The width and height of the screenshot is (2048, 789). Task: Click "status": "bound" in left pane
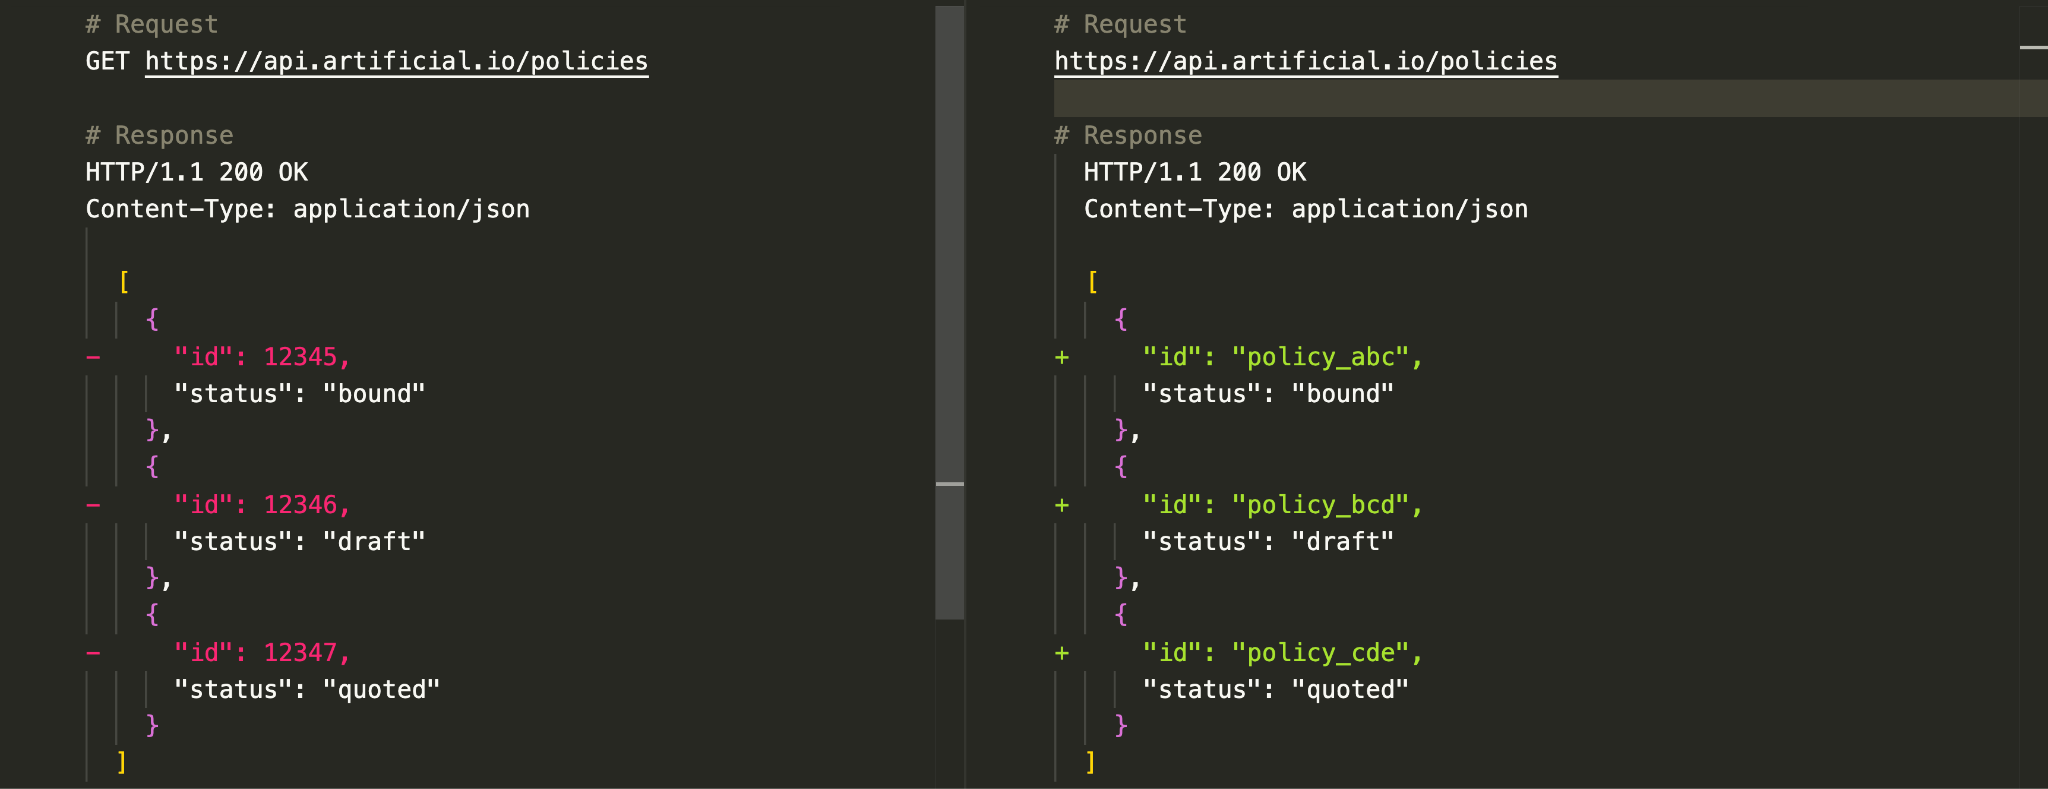(300, 394)
